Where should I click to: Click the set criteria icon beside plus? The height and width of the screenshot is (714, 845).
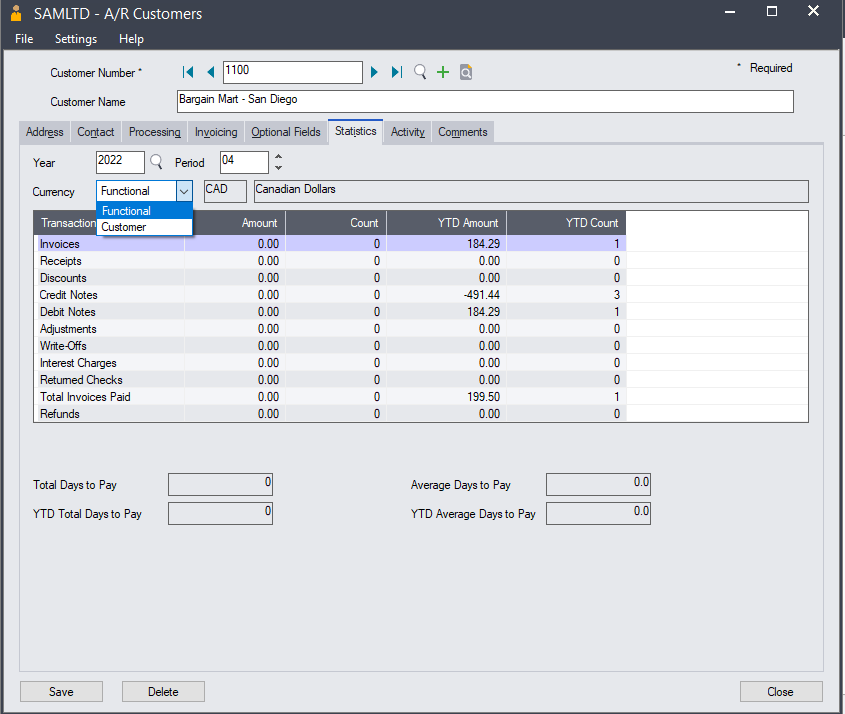click(466, 72)
